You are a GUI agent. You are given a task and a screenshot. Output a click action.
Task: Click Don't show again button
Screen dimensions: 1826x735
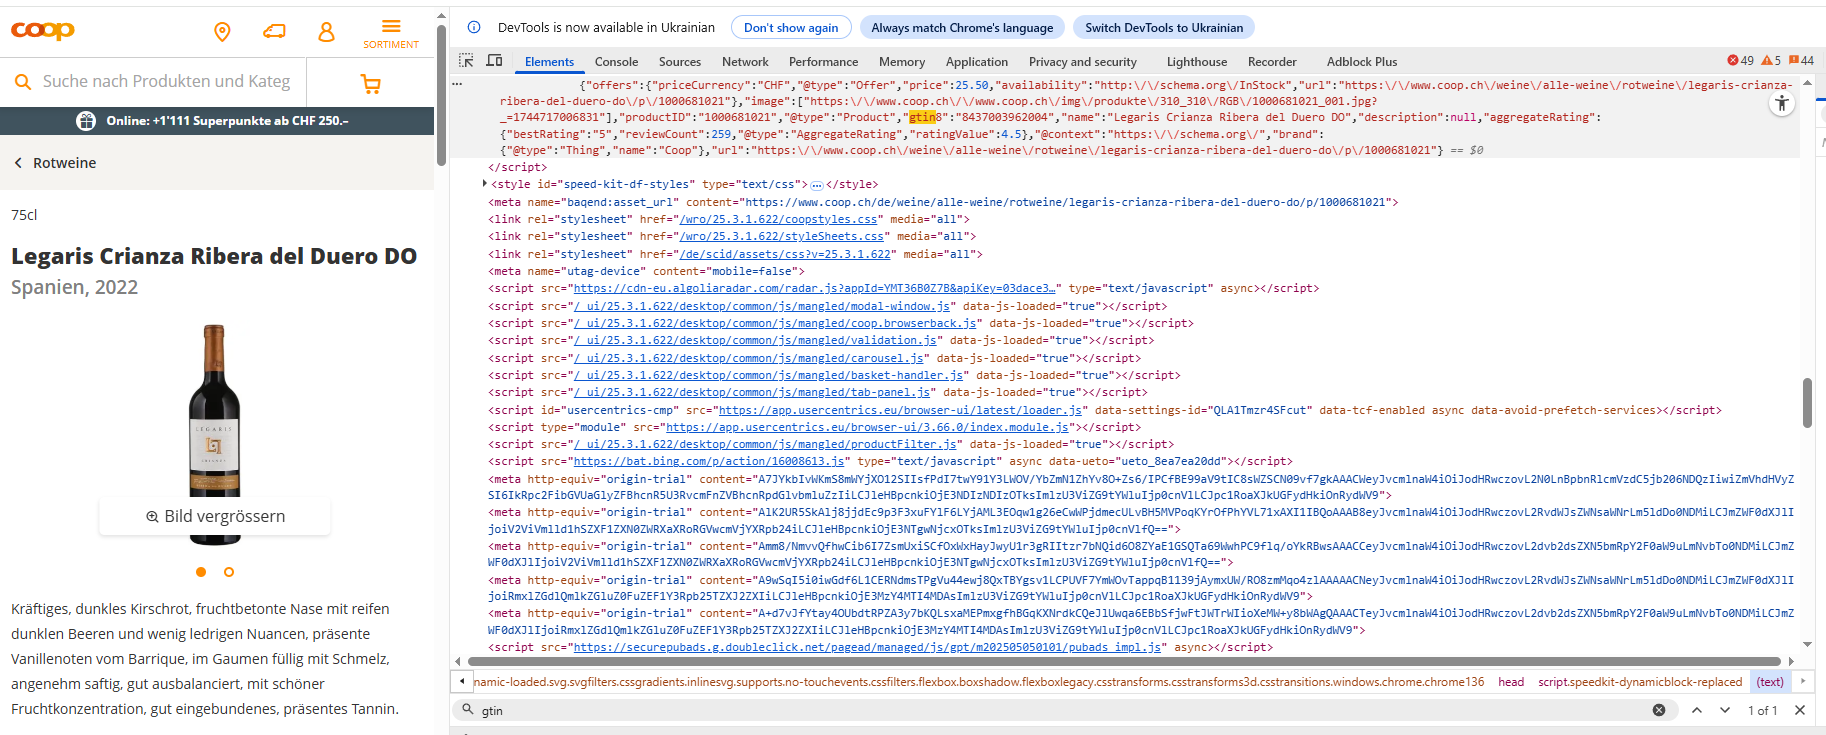pos(791,27)
